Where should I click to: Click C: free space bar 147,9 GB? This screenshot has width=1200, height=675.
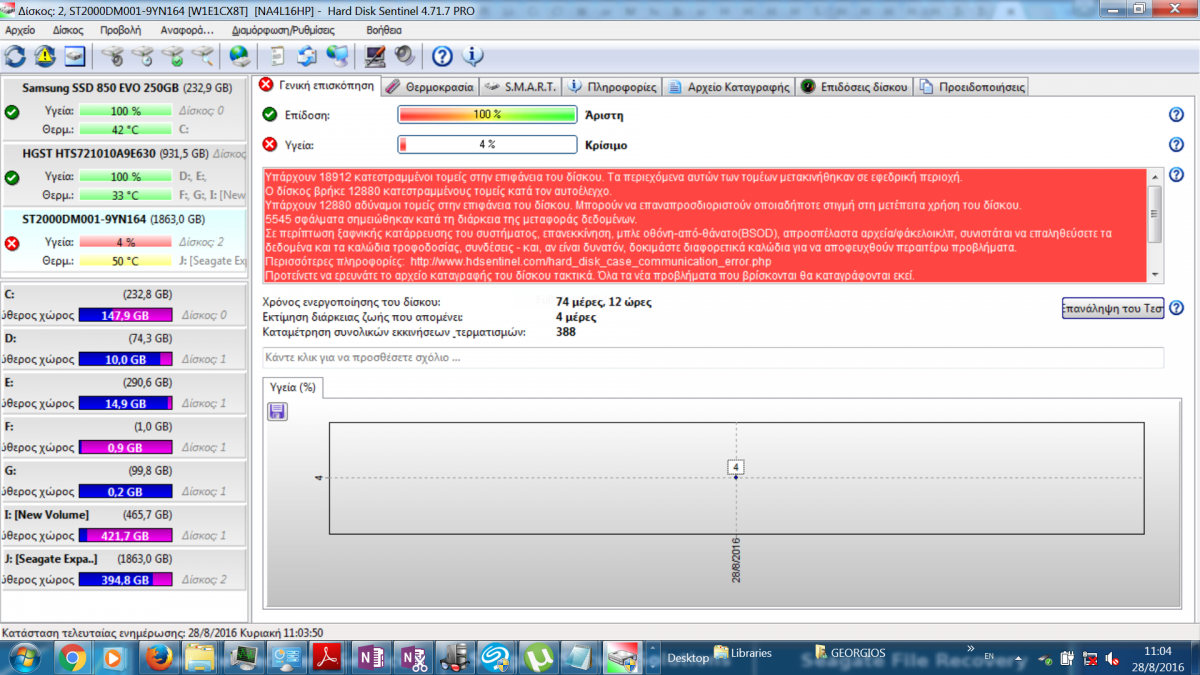point(125,316)
